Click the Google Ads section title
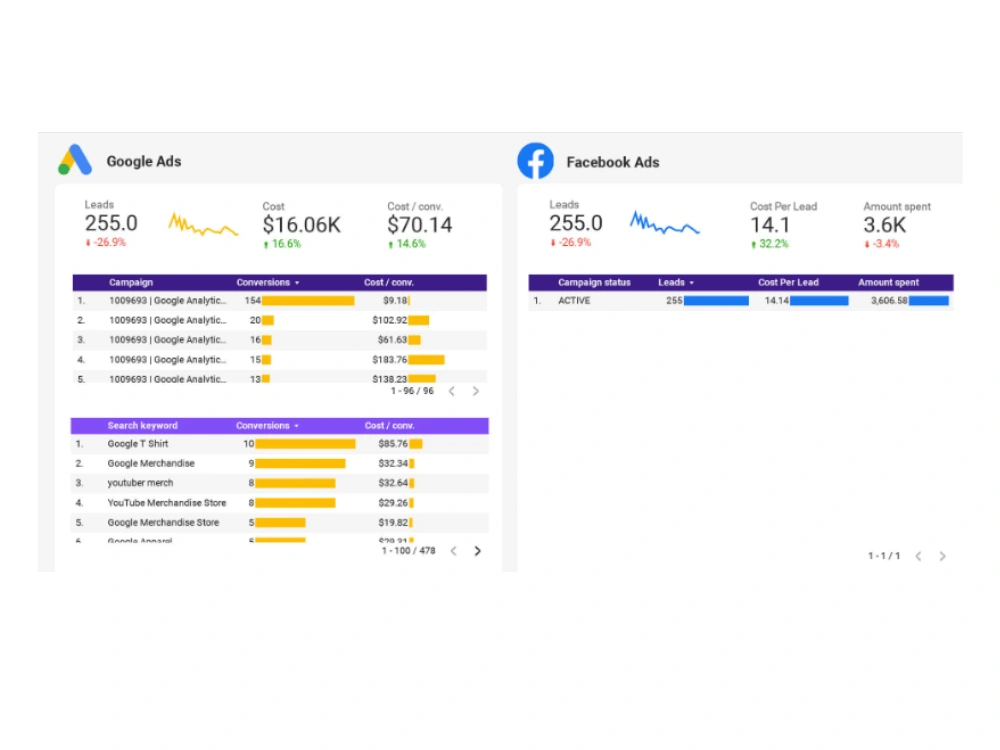This screenshot has height=750, width=1000. pos(143,161)
